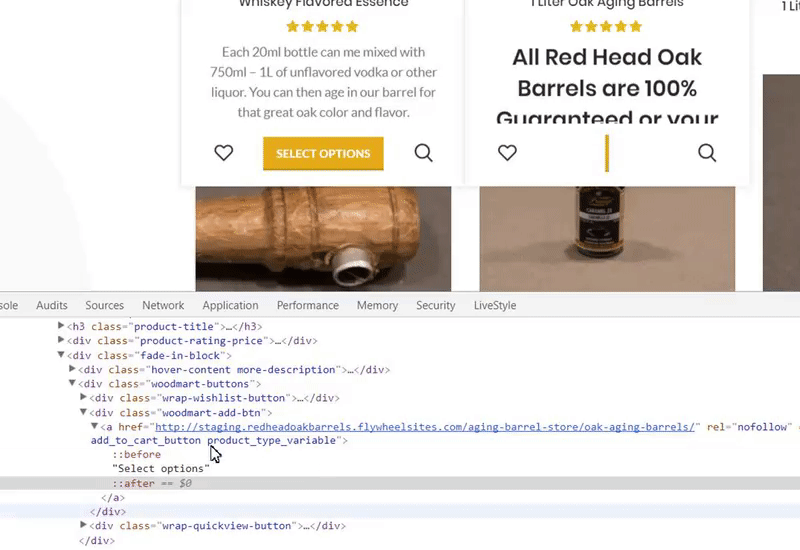This screenshot has width=800, height=550.
Task: Click the add_to_cart_button class text
Action: 146,440
